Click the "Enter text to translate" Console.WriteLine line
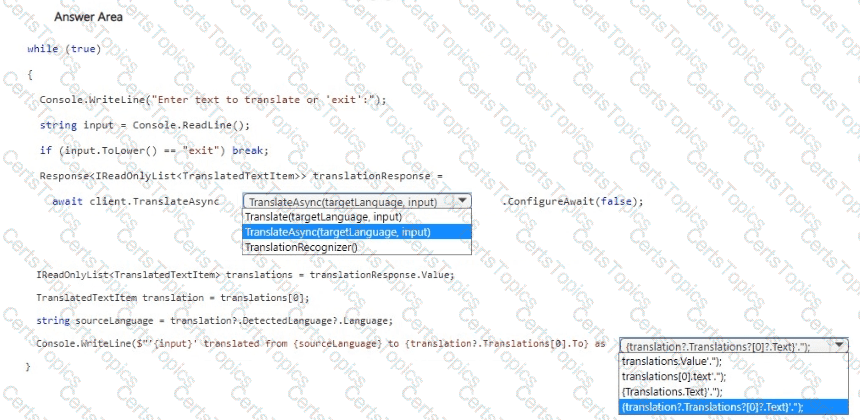This screenshot has width=860, height=420. 212,99
